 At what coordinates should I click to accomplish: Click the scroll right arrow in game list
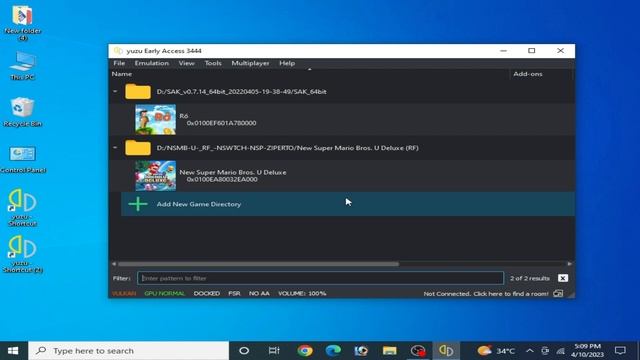coord(570,264)
